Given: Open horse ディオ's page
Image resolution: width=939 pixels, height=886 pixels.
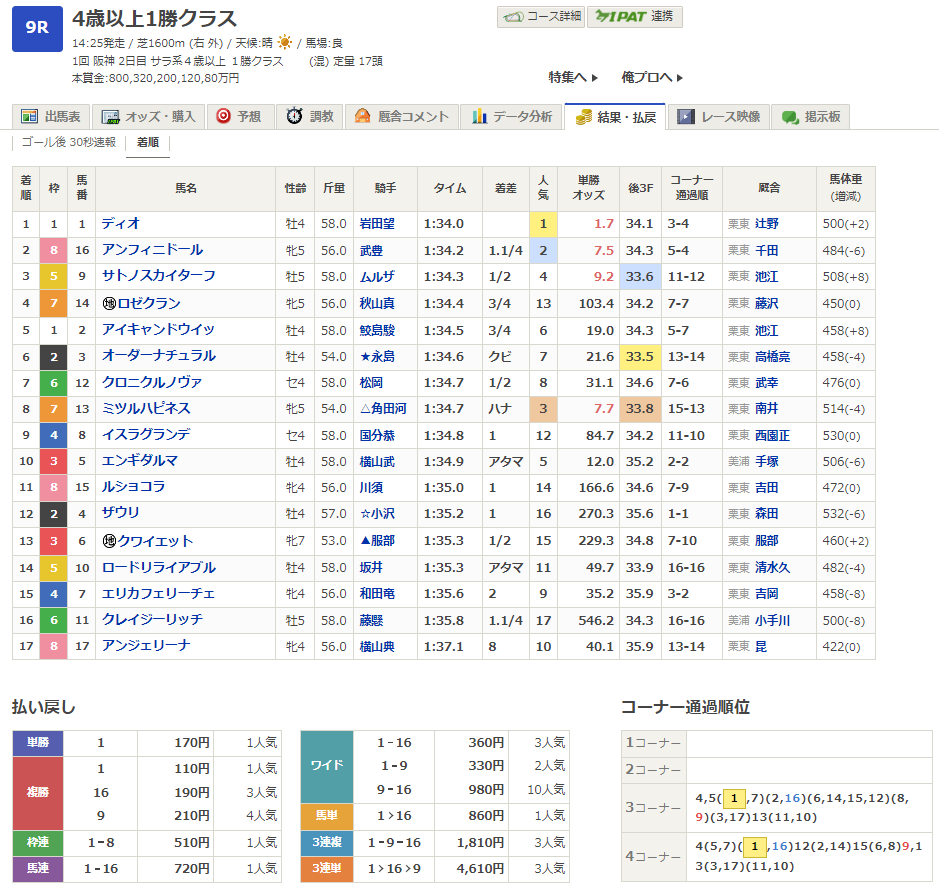Looking at the screenshot, I should coord(121,224).
